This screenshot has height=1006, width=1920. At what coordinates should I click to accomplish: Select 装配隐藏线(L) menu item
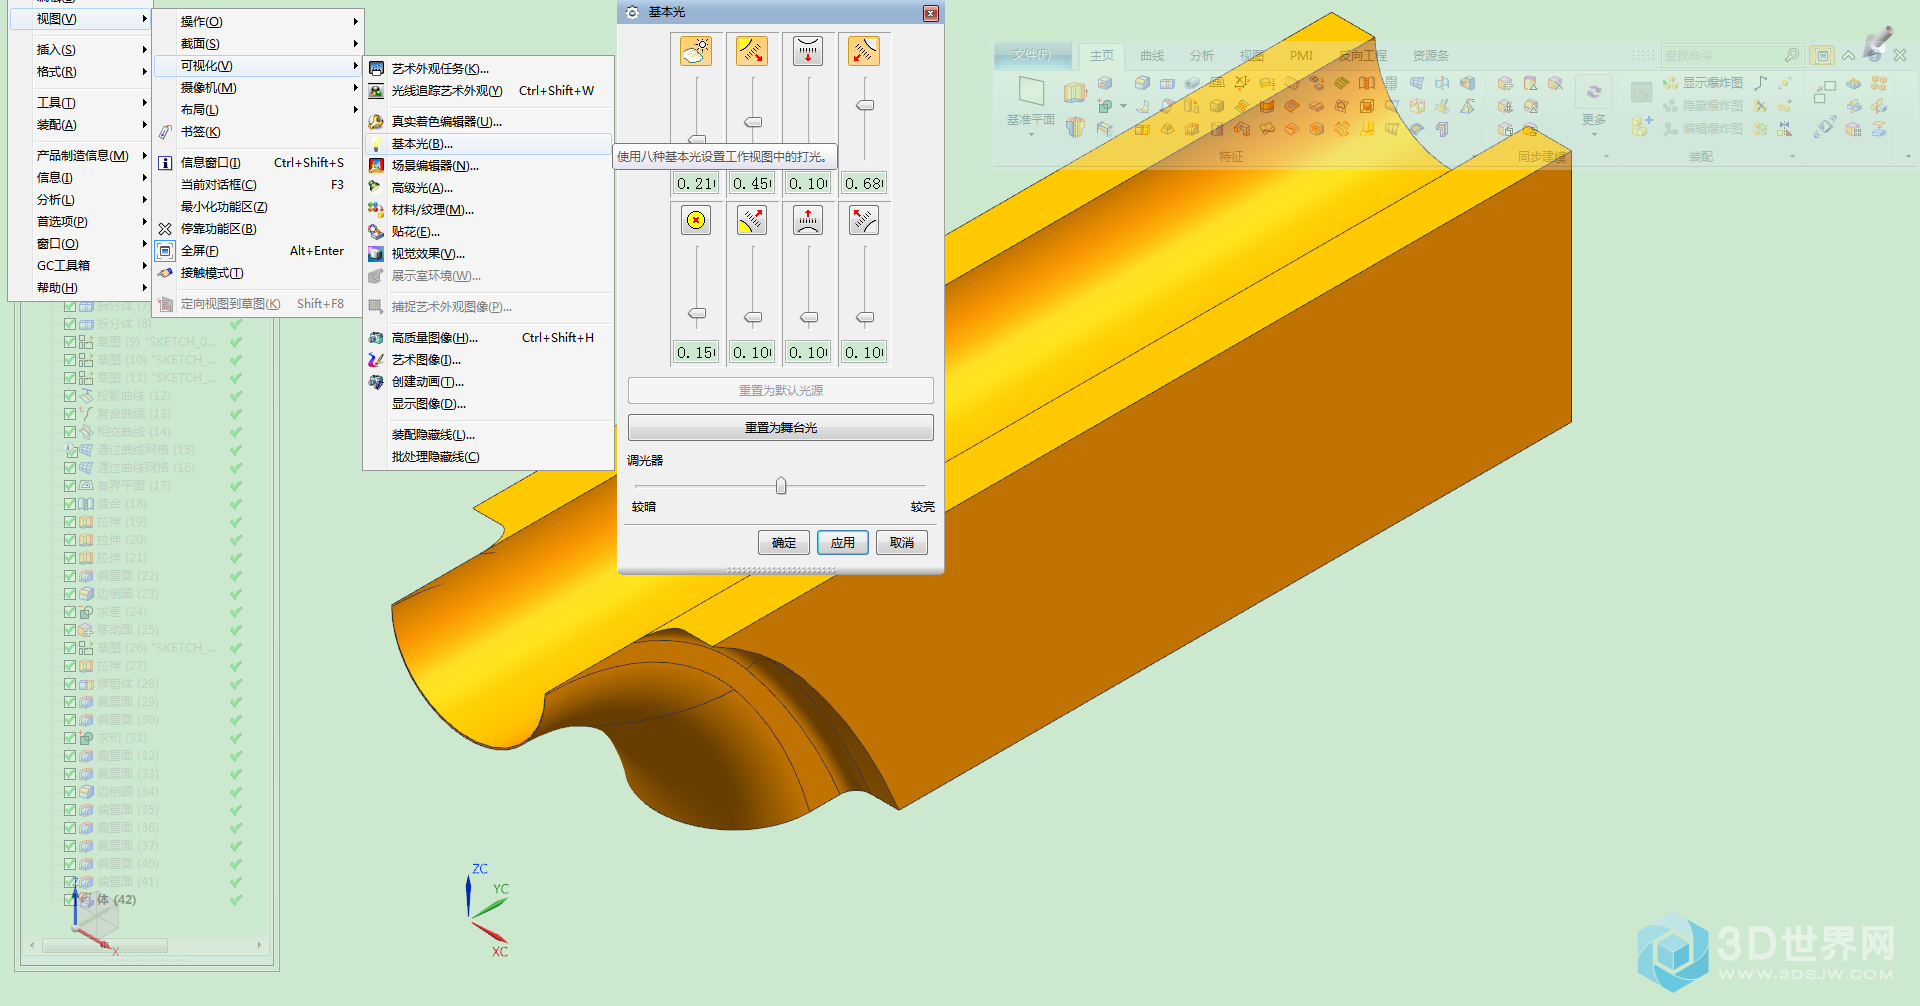488,435
